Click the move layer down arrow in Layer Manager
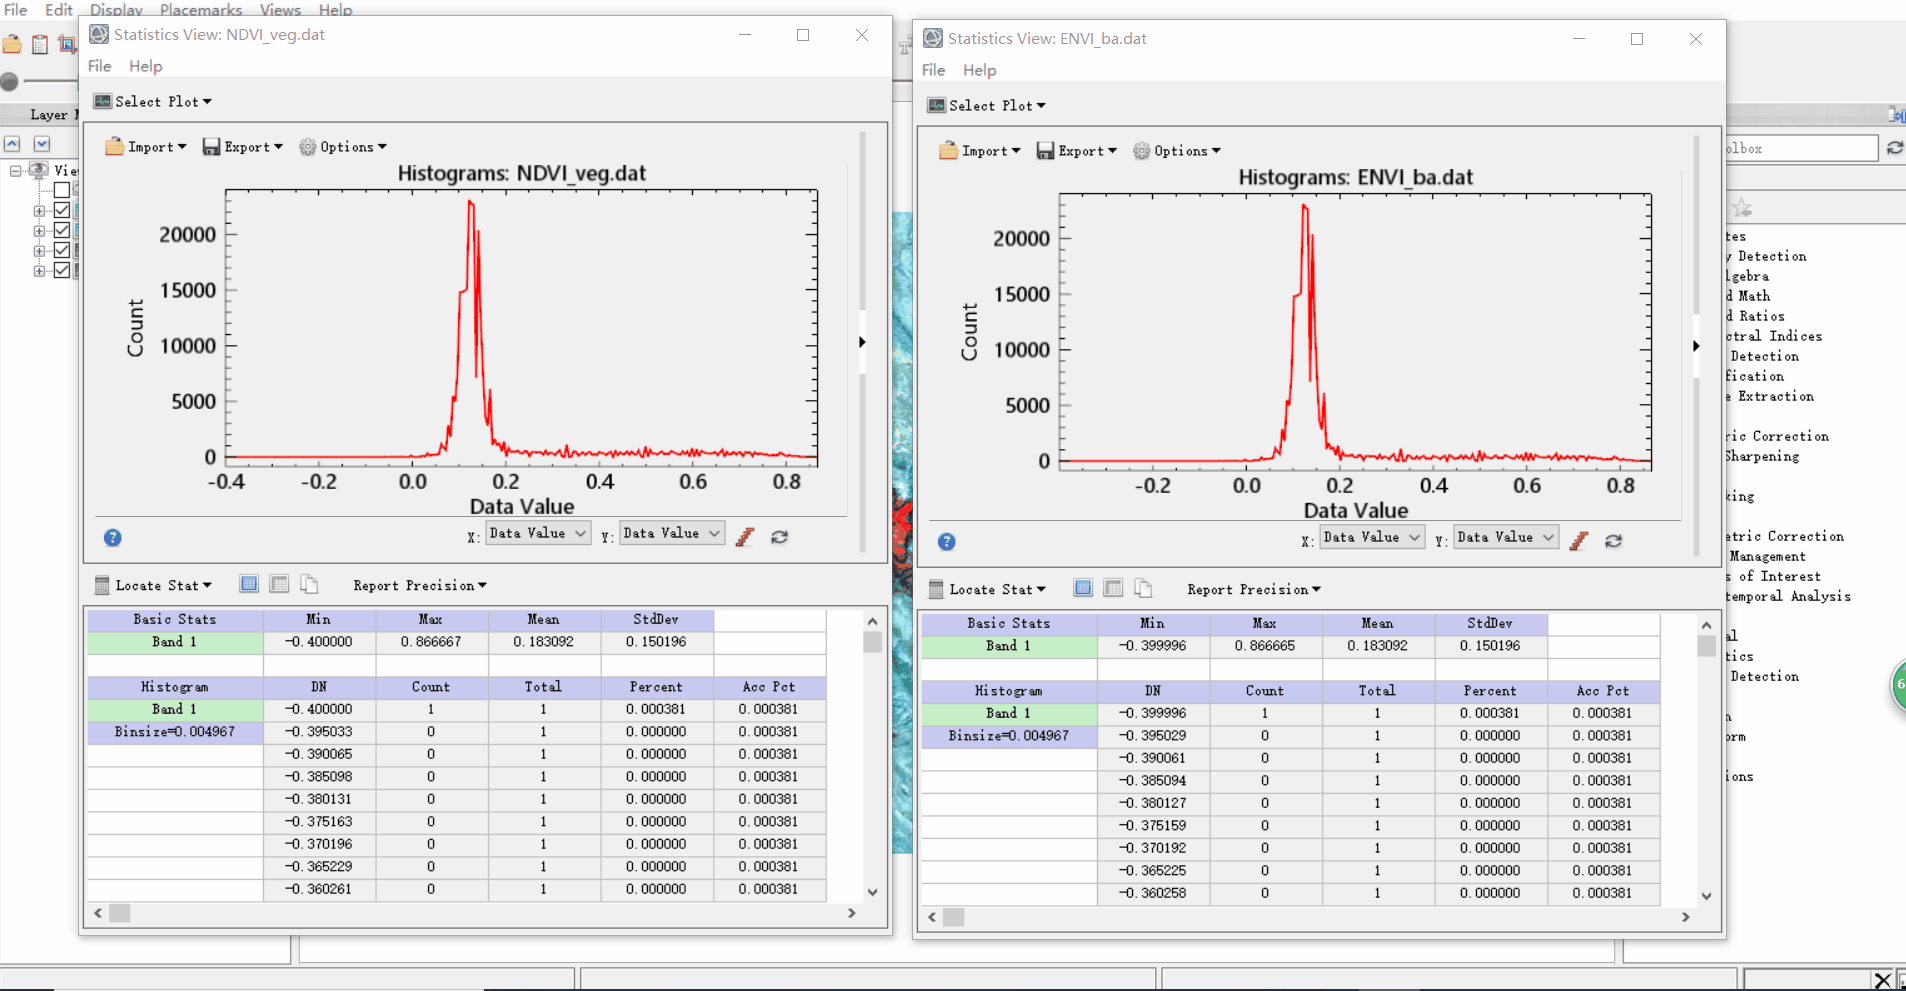 coord(42,144)
